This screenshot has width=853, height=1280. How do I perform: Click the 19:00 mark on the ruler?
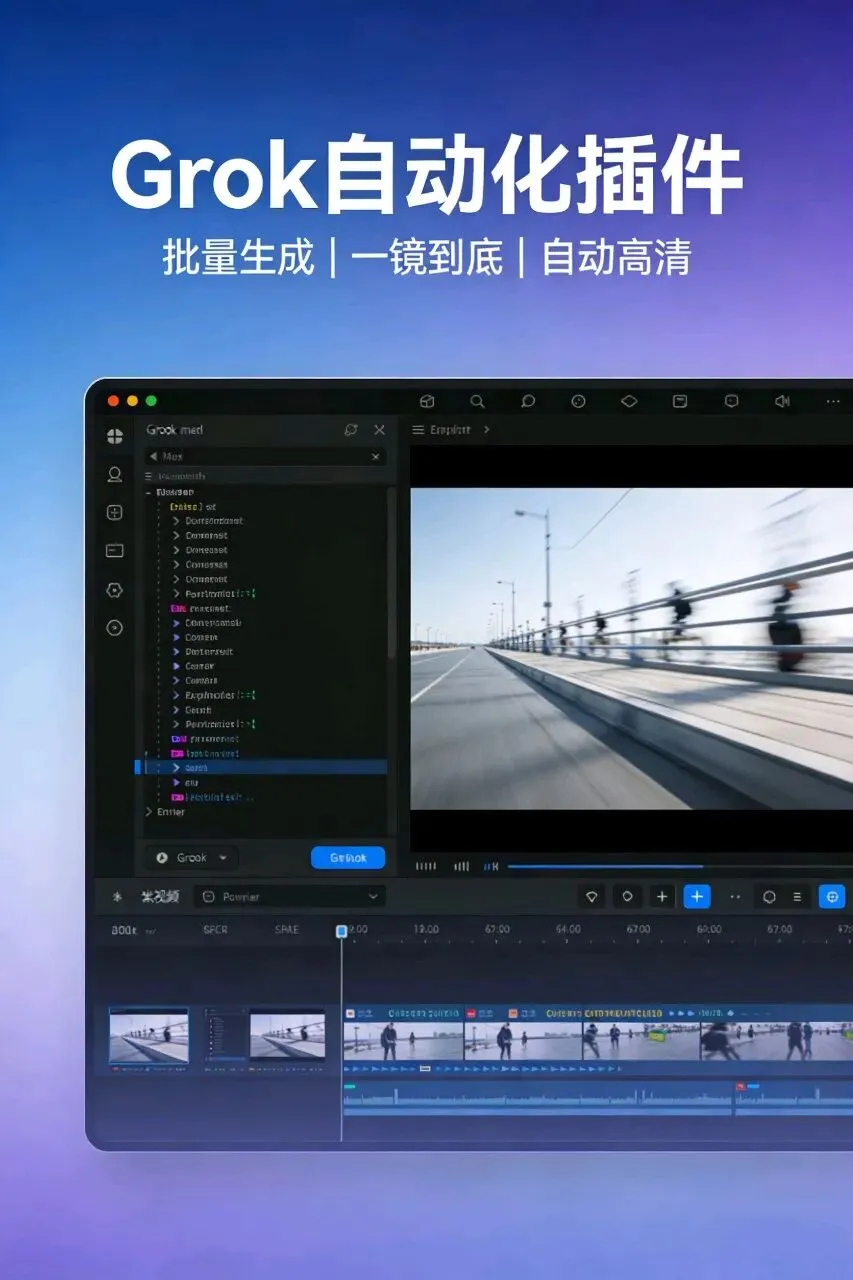click(425, 930)
